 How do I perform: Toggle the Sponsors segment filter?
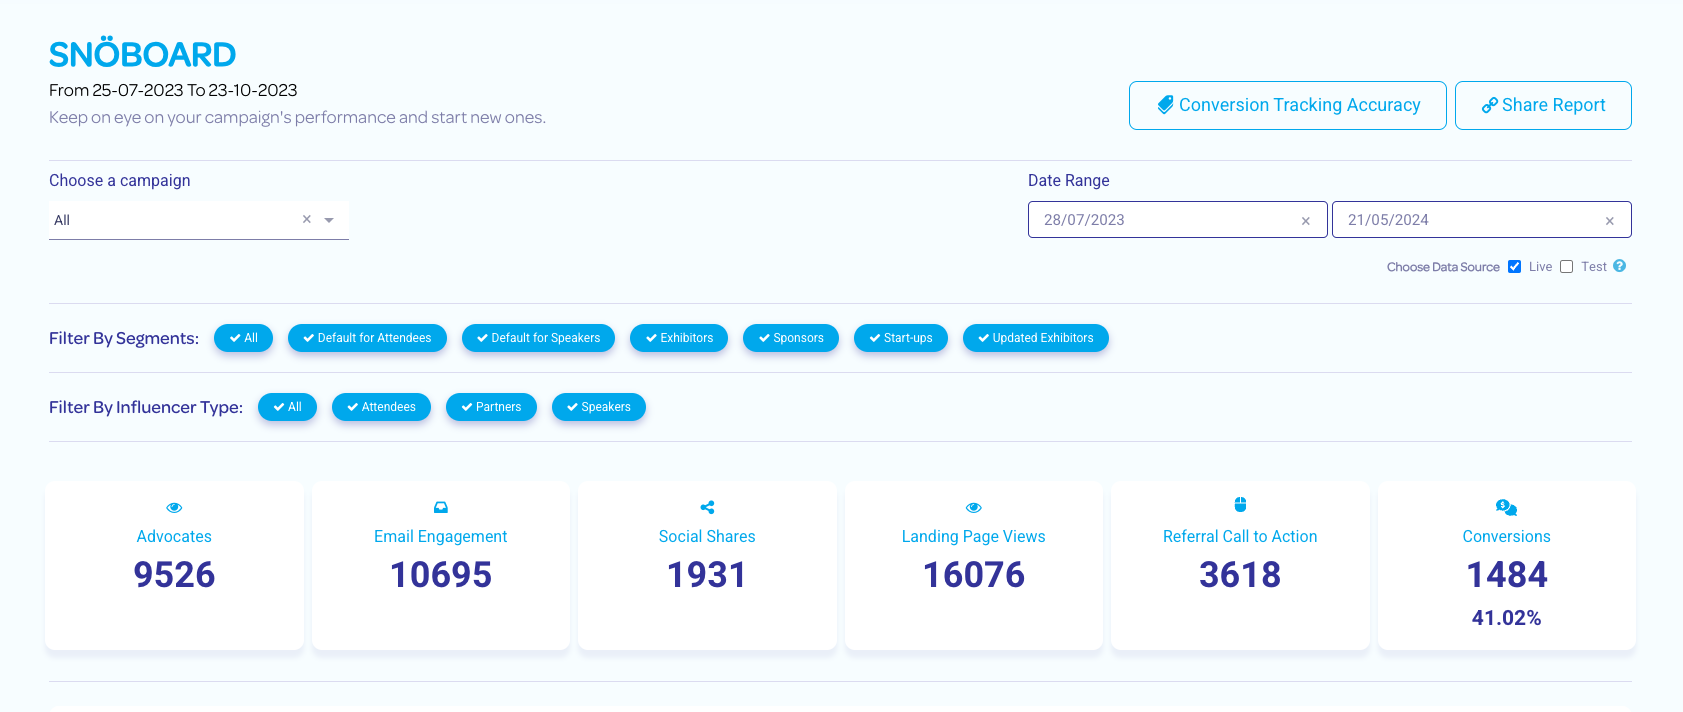tap(791, 338)
